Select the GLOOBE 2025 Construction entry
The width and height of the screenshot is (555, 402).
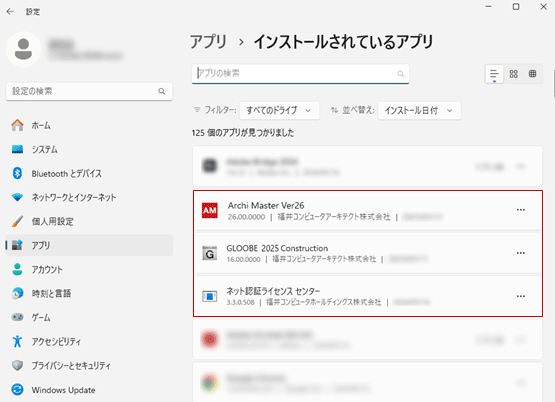pyautogui.click(x=368, y=253)
